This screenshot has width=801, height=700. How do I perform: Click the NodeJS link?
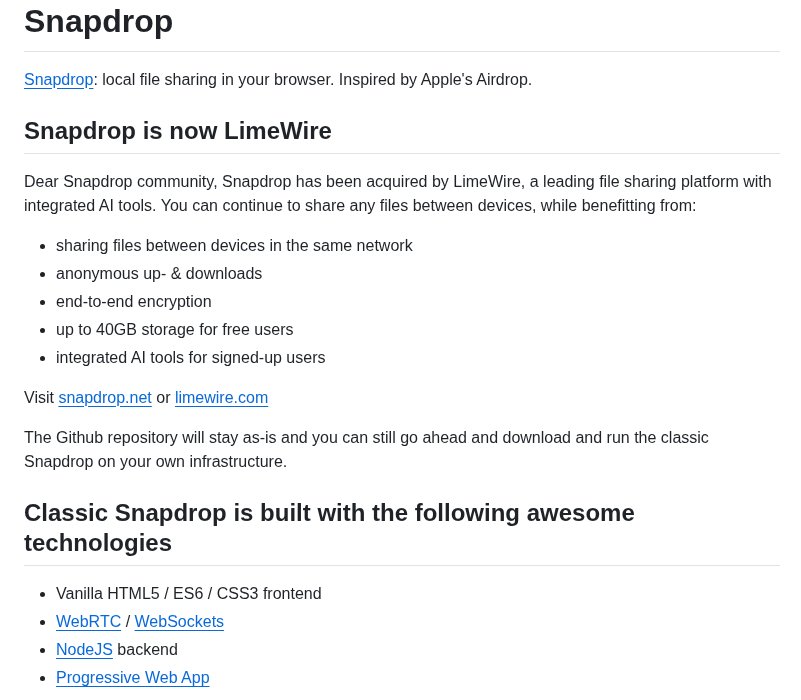coord(84,649)
